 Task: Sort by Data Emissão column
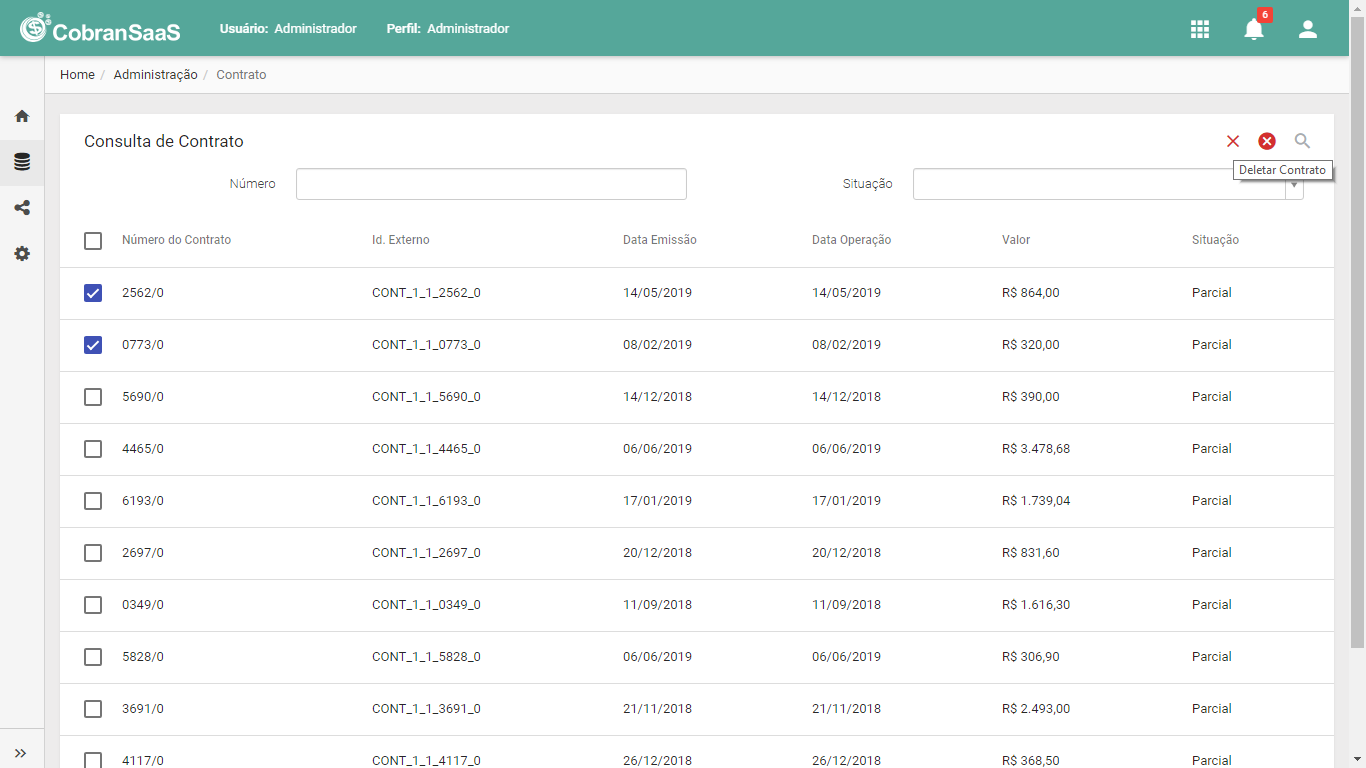tap(660, 240)
